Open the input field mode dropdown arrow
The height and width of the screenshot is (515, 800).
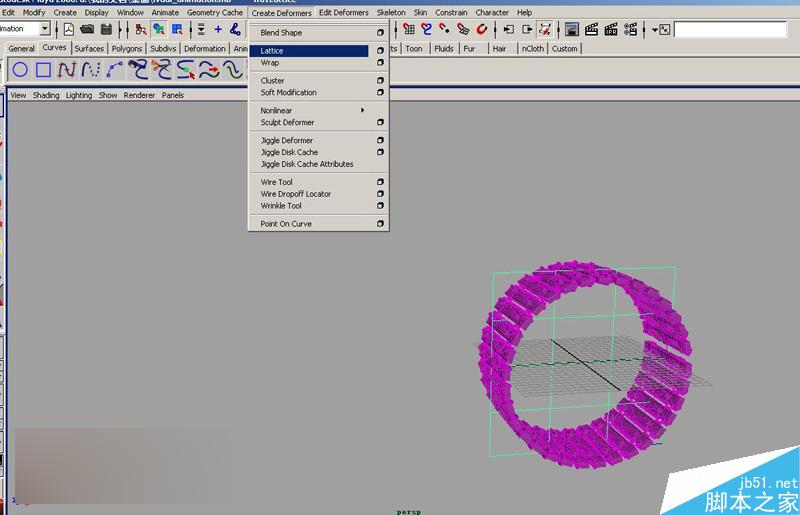655,30
